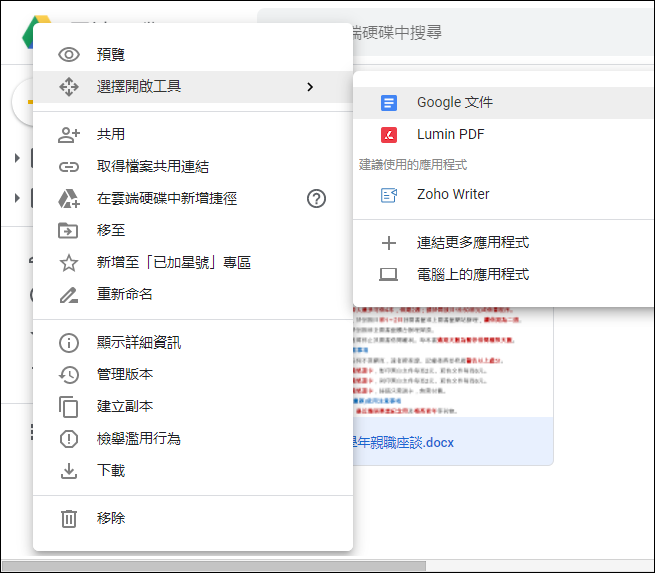The width and height of the screenshot is (655, 573).
Task: Choose 取得檔案共用連結
Action: click(193, 167)
